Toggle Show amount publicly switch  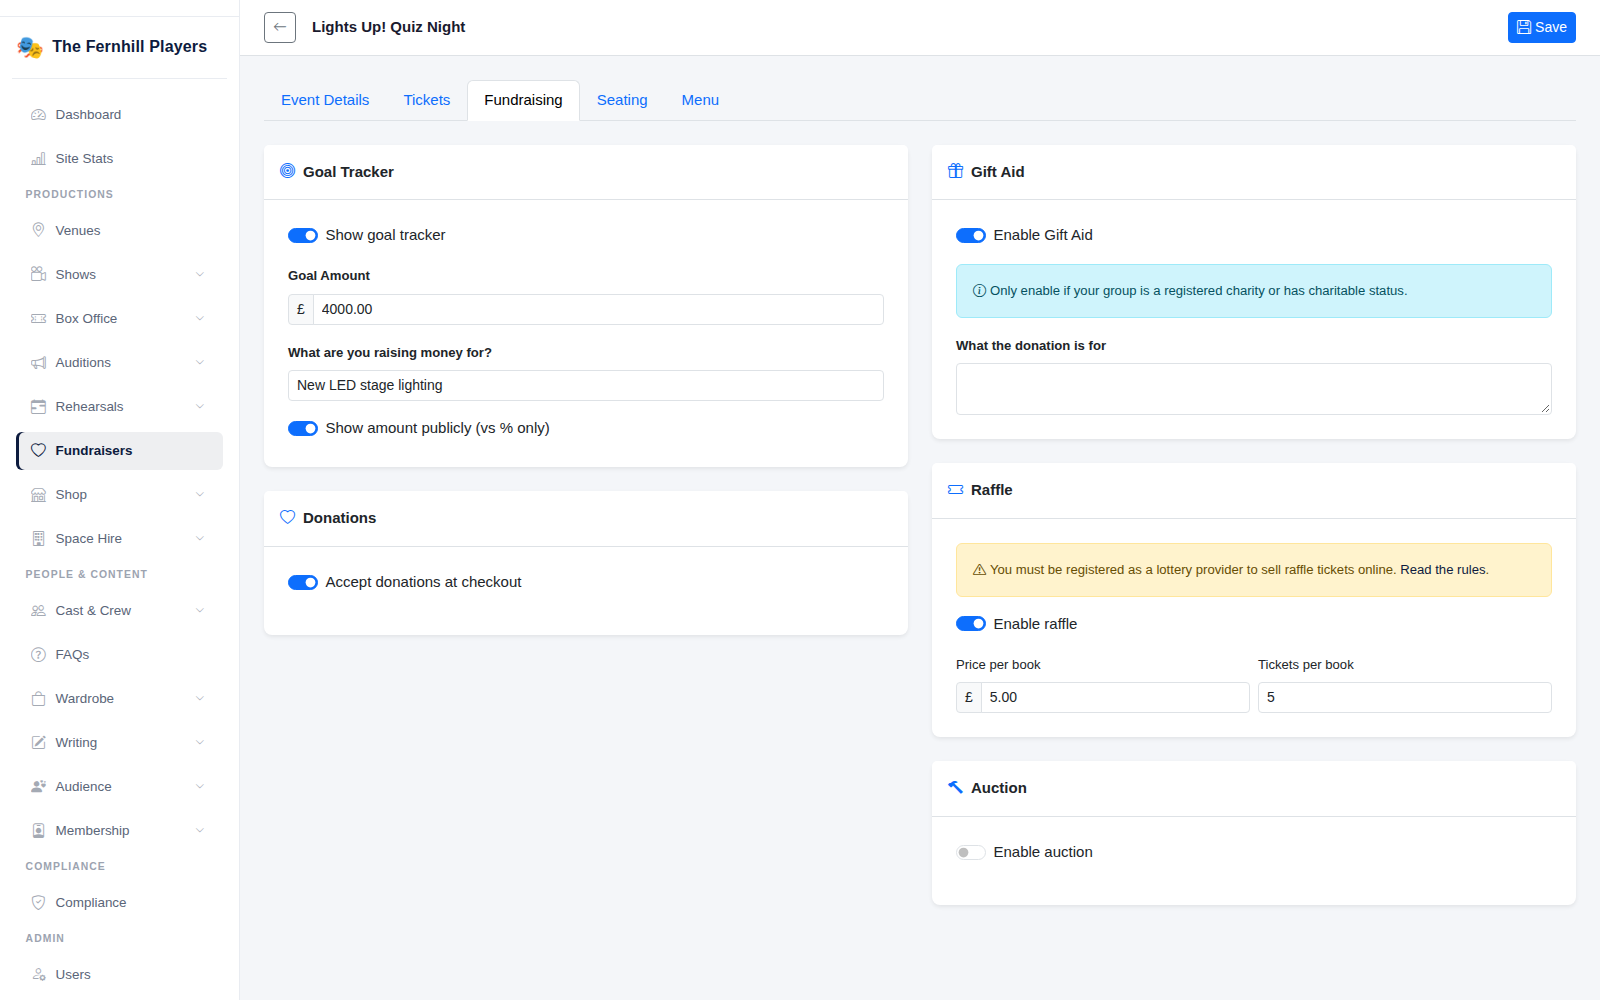tap(303, 428)
